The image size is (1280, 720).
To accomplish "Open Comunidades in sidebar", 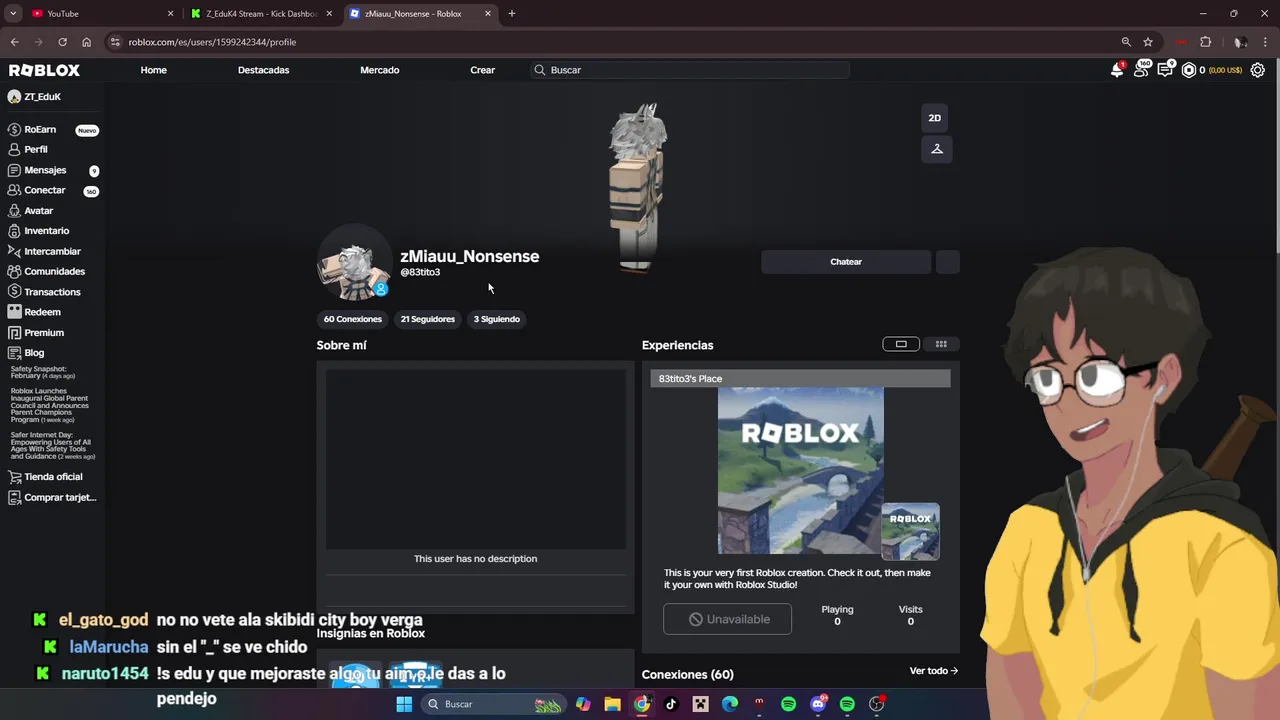I will coord(54,271).
